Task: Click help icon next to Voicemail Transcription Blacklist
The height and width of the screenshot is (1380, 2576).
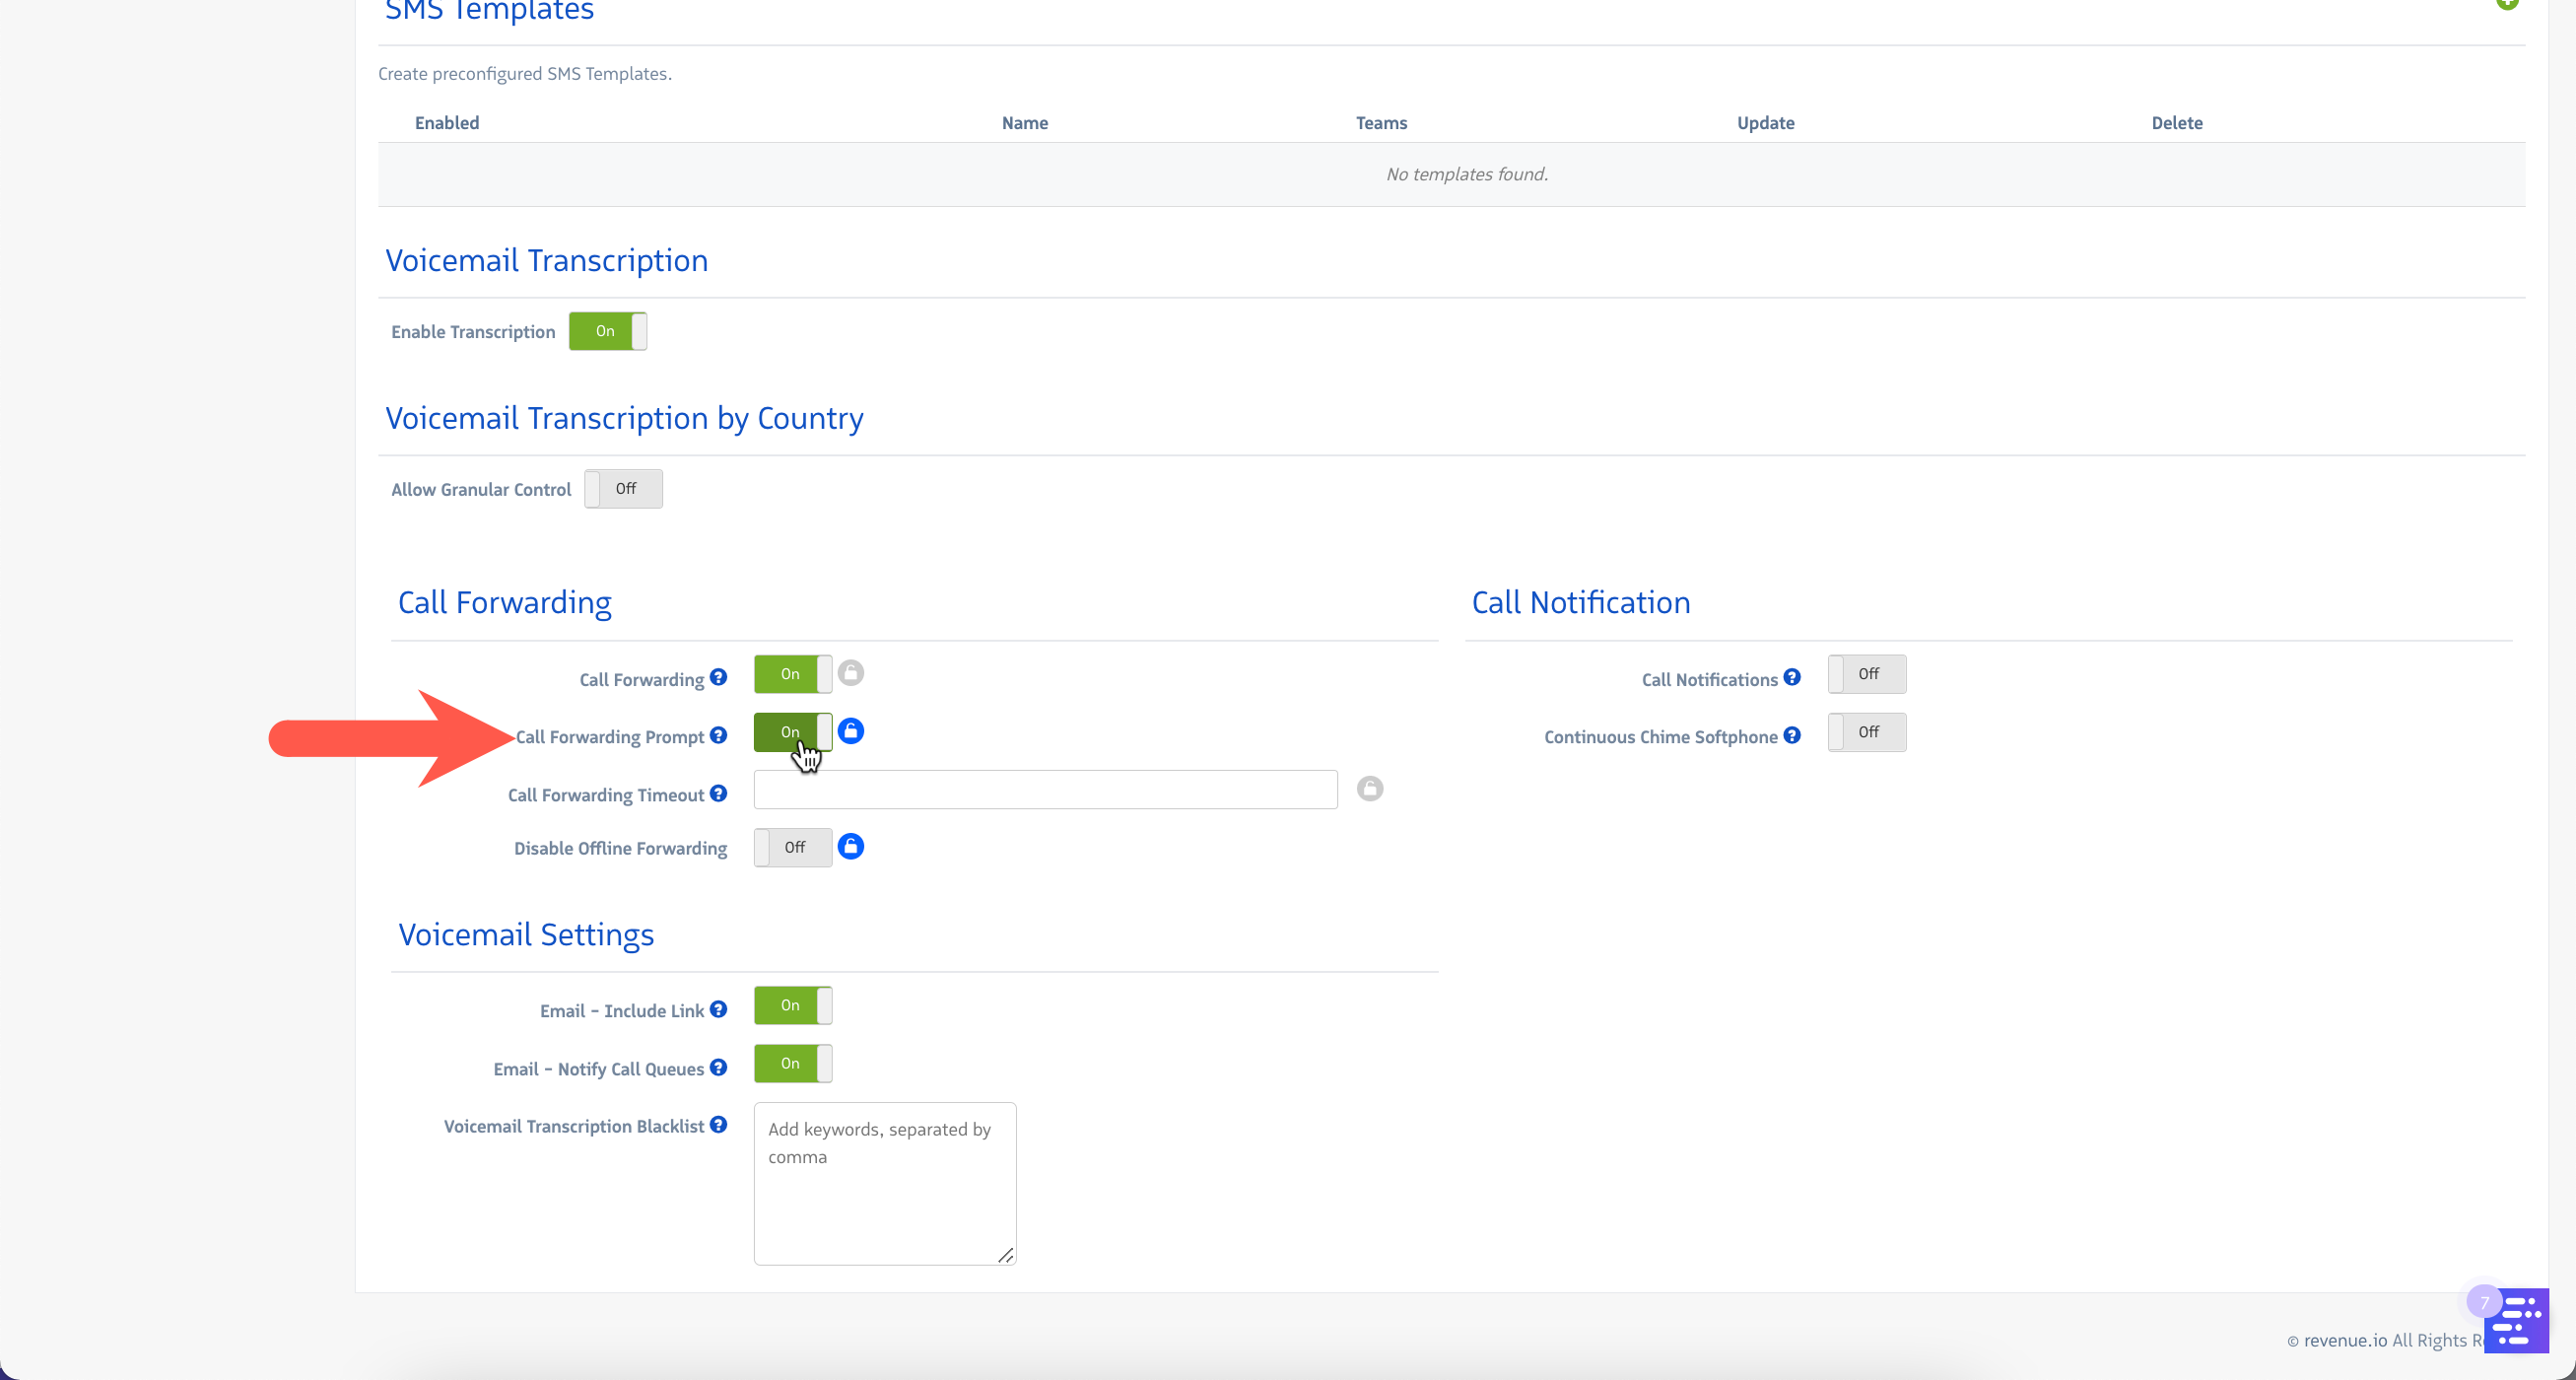Action: click(x=718, y=1125)
